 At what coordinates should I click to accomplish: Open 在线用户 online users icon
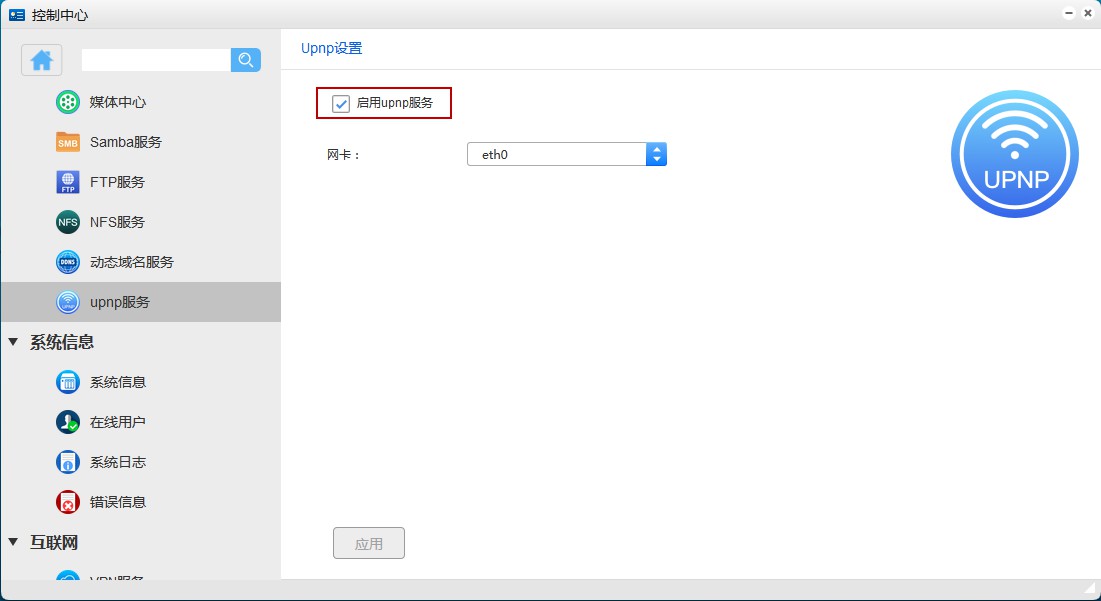click(68, 422)
